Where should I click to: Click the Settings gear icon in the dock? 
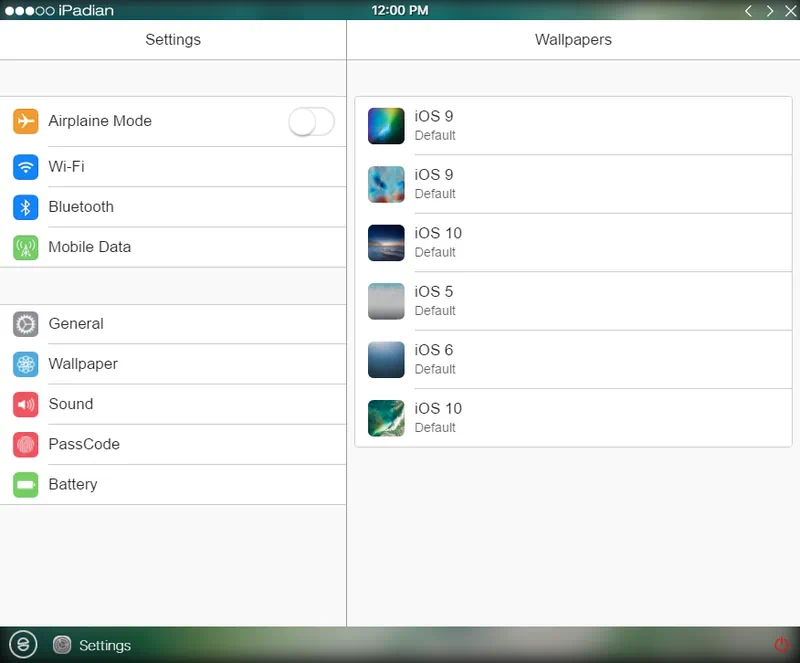[62, 645]
